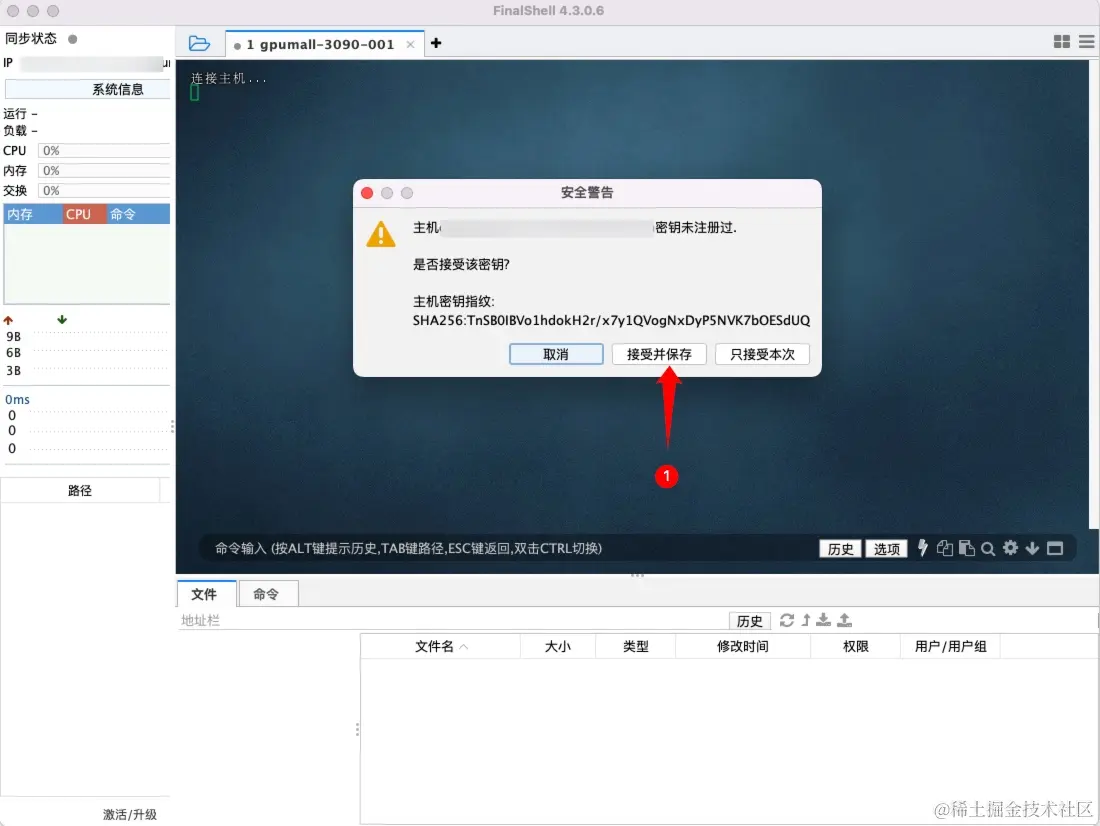This screenshot has height=826, width=1100.
Task: Click the 路径 path column header
Action: pyautogui.click(x=80, y=491)
